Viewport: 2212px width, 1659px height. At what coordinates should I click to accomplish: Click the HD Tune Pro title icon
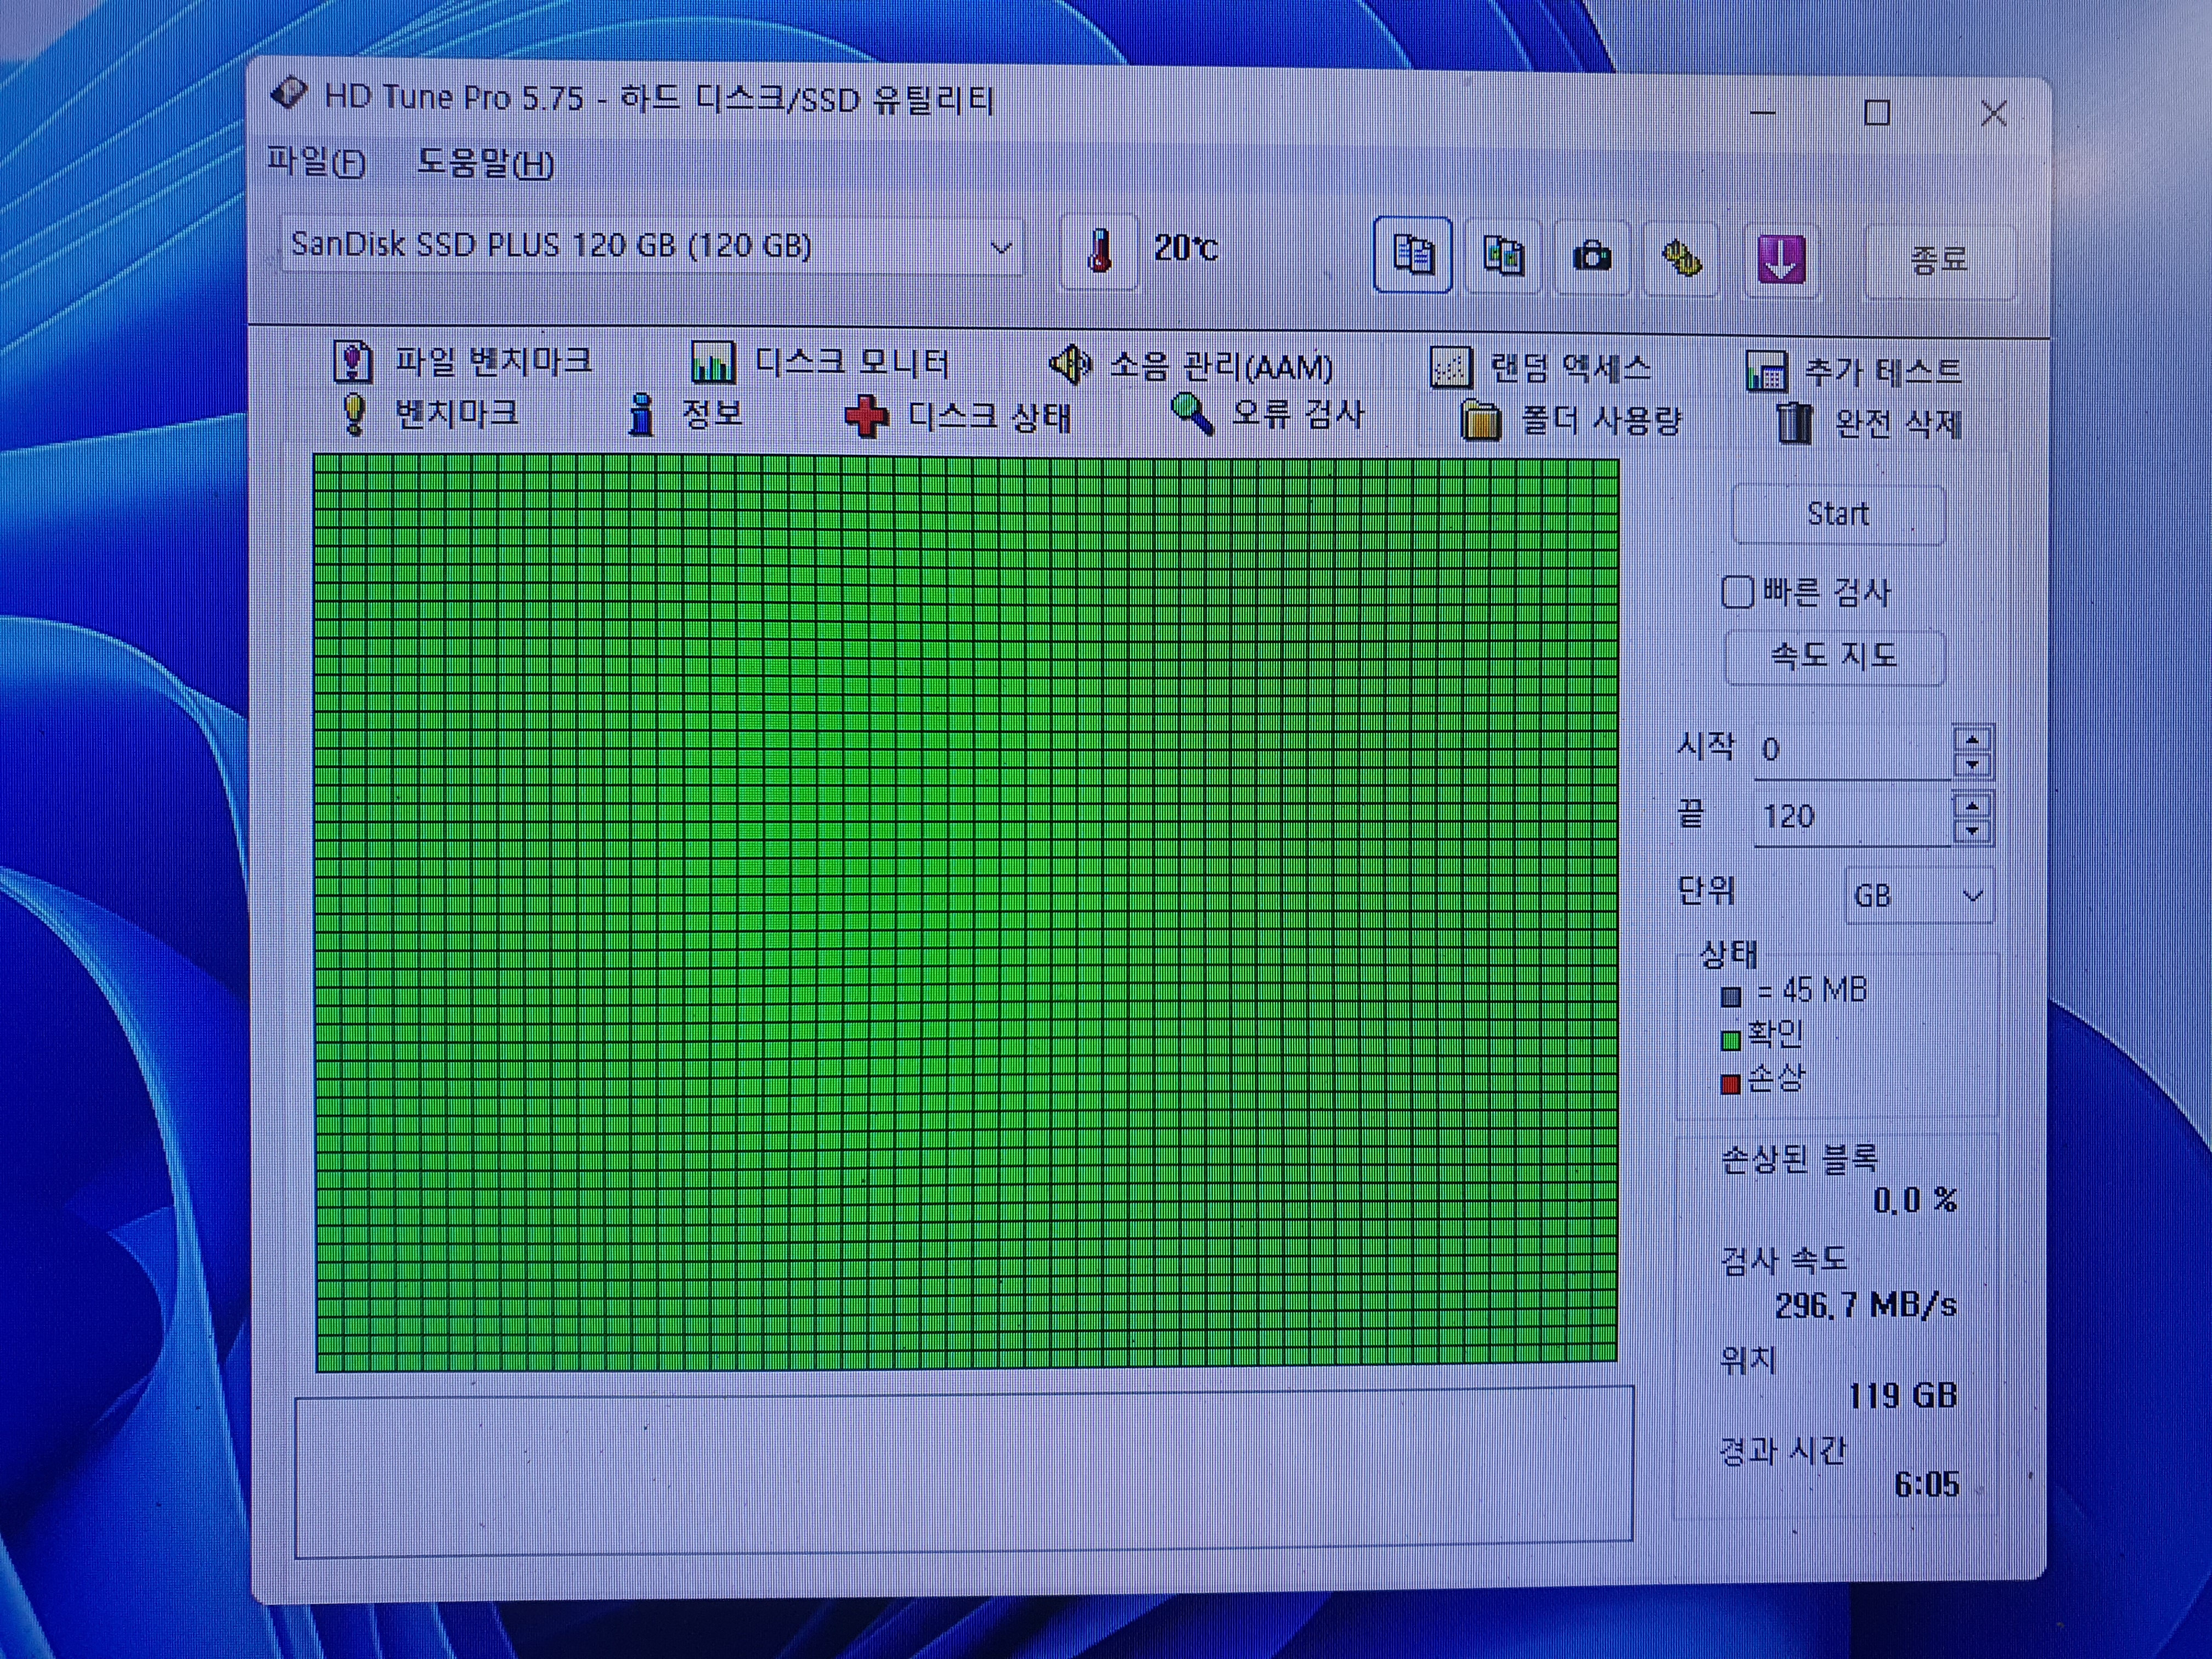289,94
